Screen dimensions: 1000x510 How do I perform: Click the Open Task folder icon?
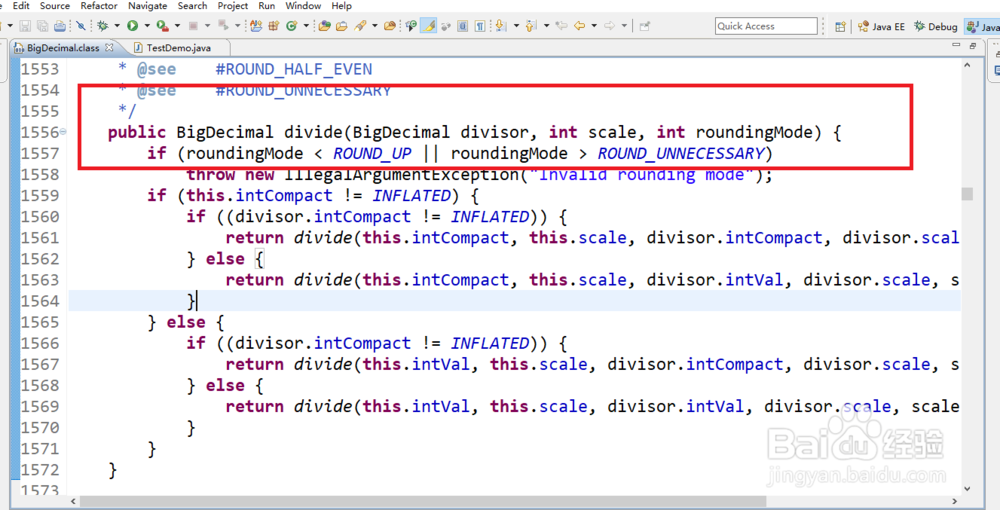[341, 26]
